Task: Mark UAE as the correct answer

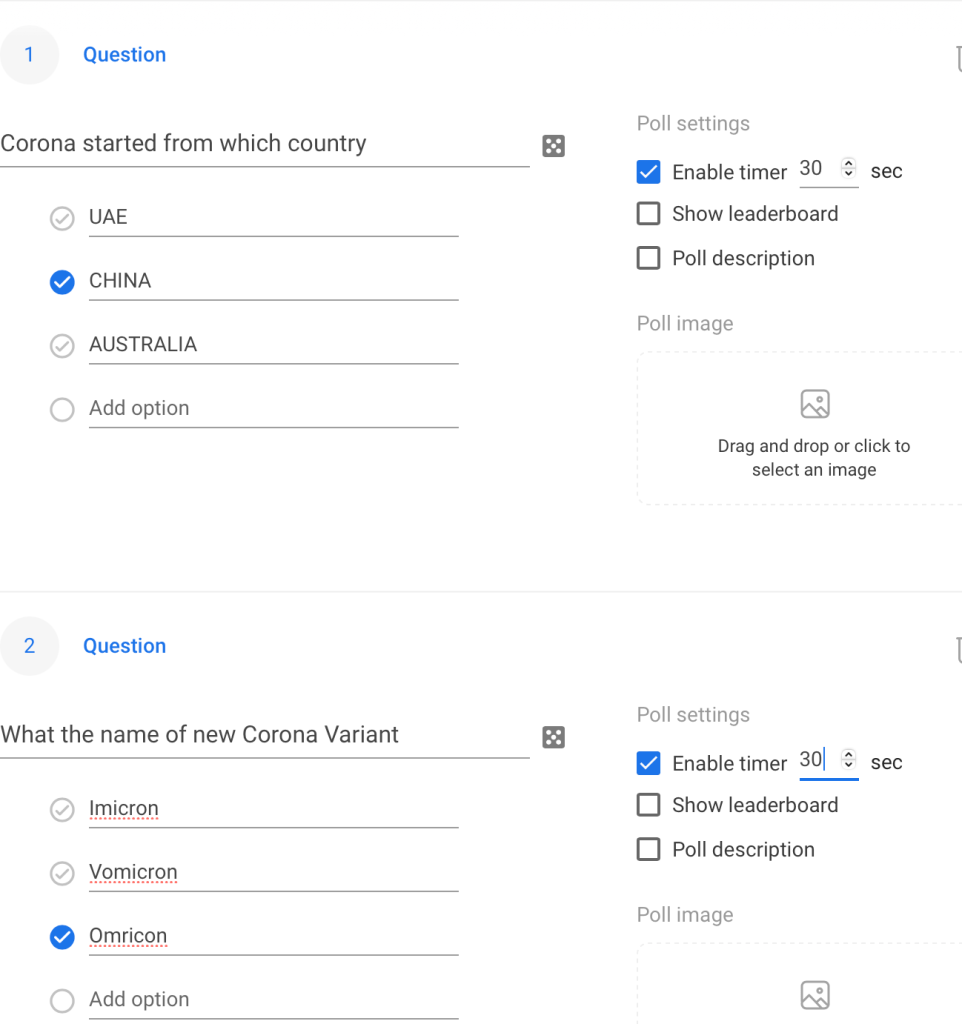Action: [x=62, y=218]
